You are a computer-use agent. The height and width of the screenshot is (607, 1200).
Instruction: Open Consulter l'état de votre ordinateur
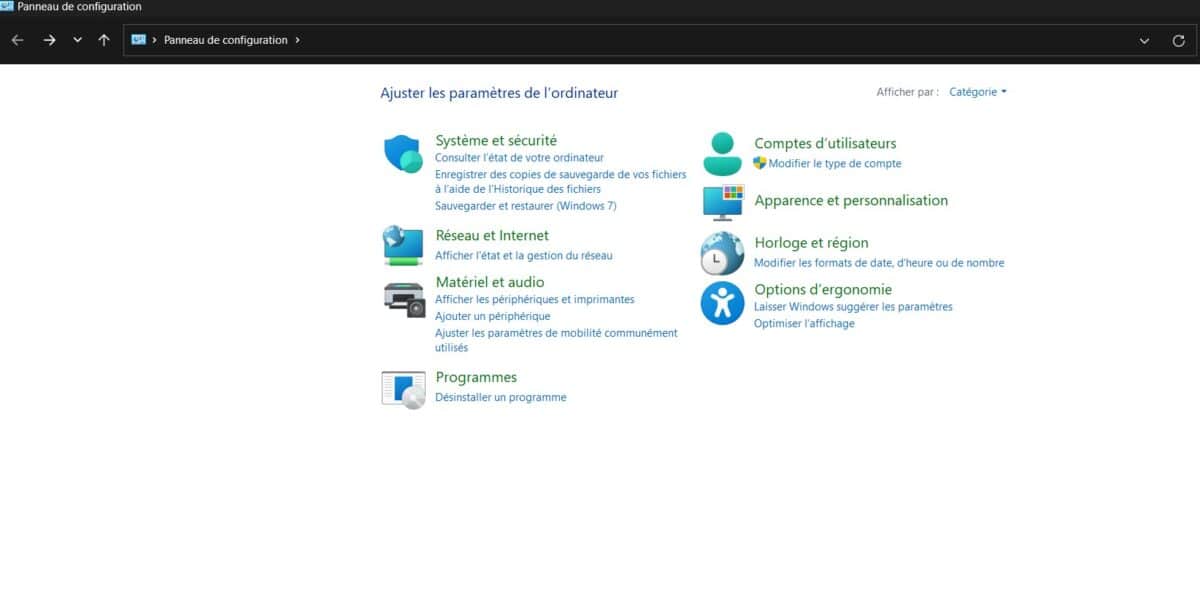point(519,158)
